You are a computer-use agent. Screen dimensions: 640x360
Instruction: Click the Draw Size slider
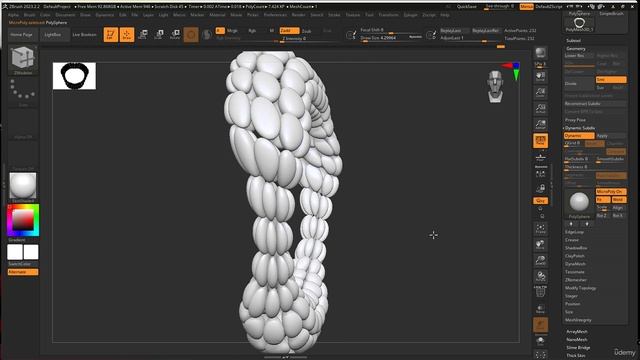coord(391,38)
